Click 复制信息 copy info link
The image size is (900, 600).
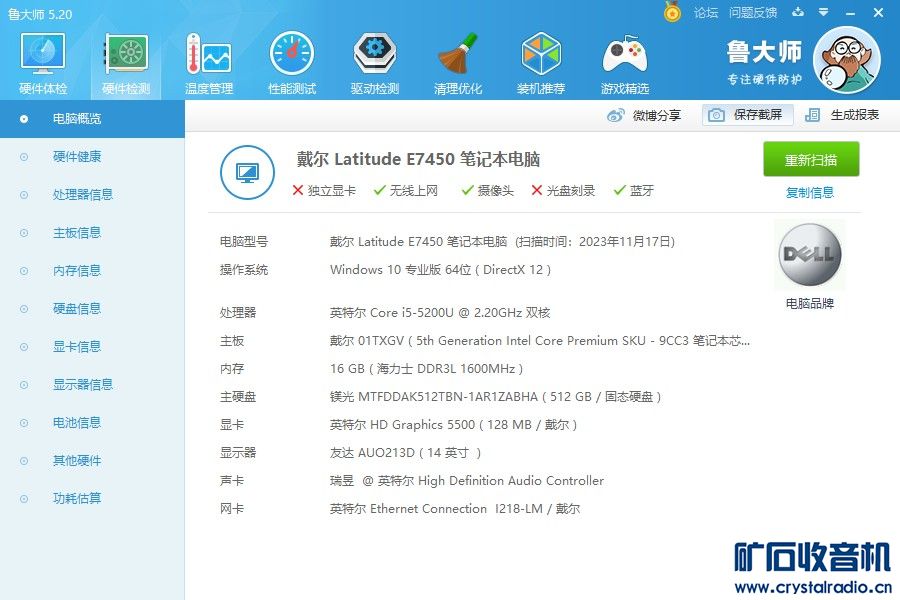(810, 192)
